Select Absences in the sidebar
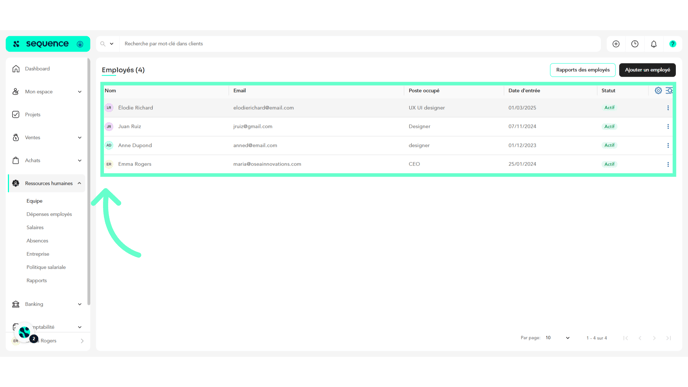The height and width of the screenshot is (387, 688). pyautogui.click(x=37, y=241)
